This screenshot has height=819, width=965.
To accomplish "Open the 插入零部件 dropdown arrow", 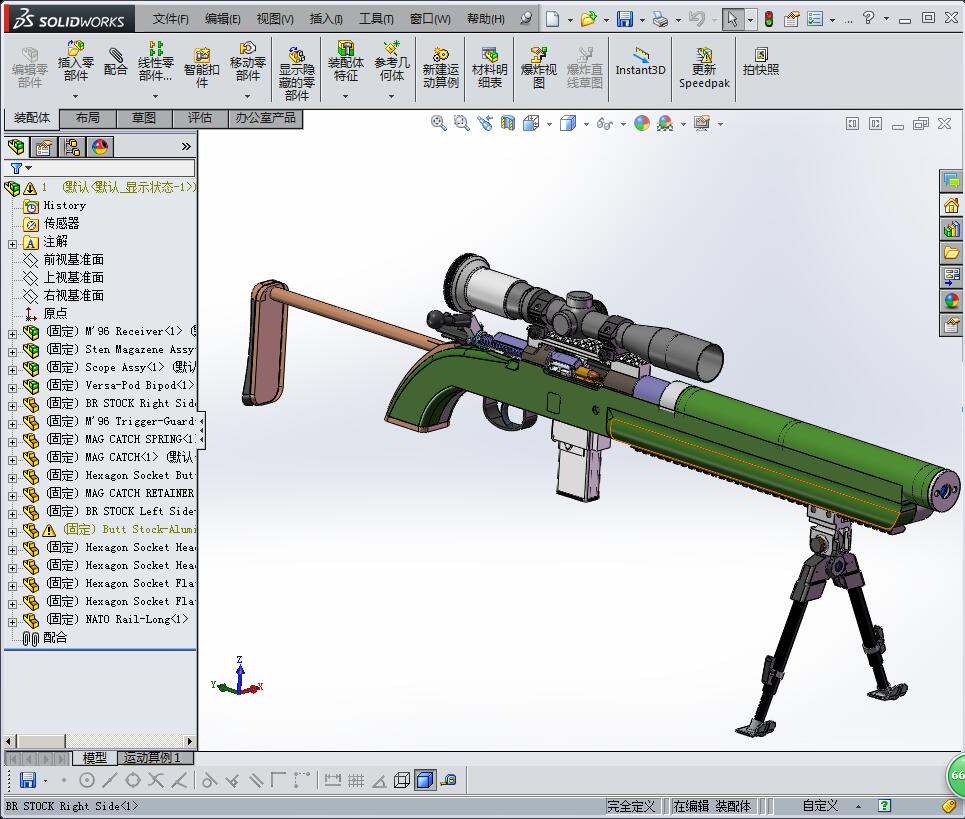I will [x=75, y=97].
